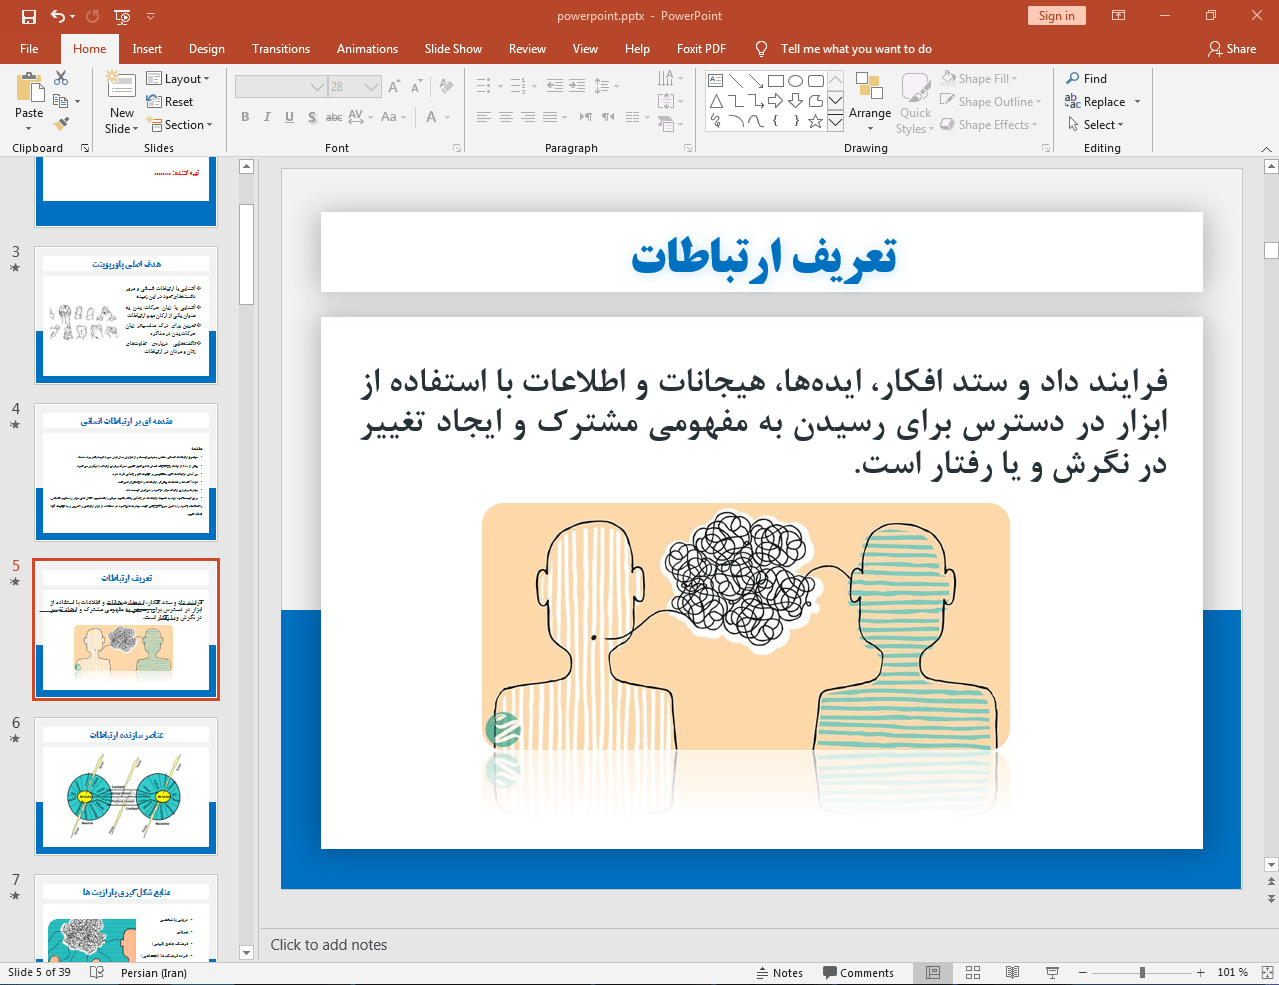
Task: Click the spell check icon in the status bar
Action: point(97,973)
